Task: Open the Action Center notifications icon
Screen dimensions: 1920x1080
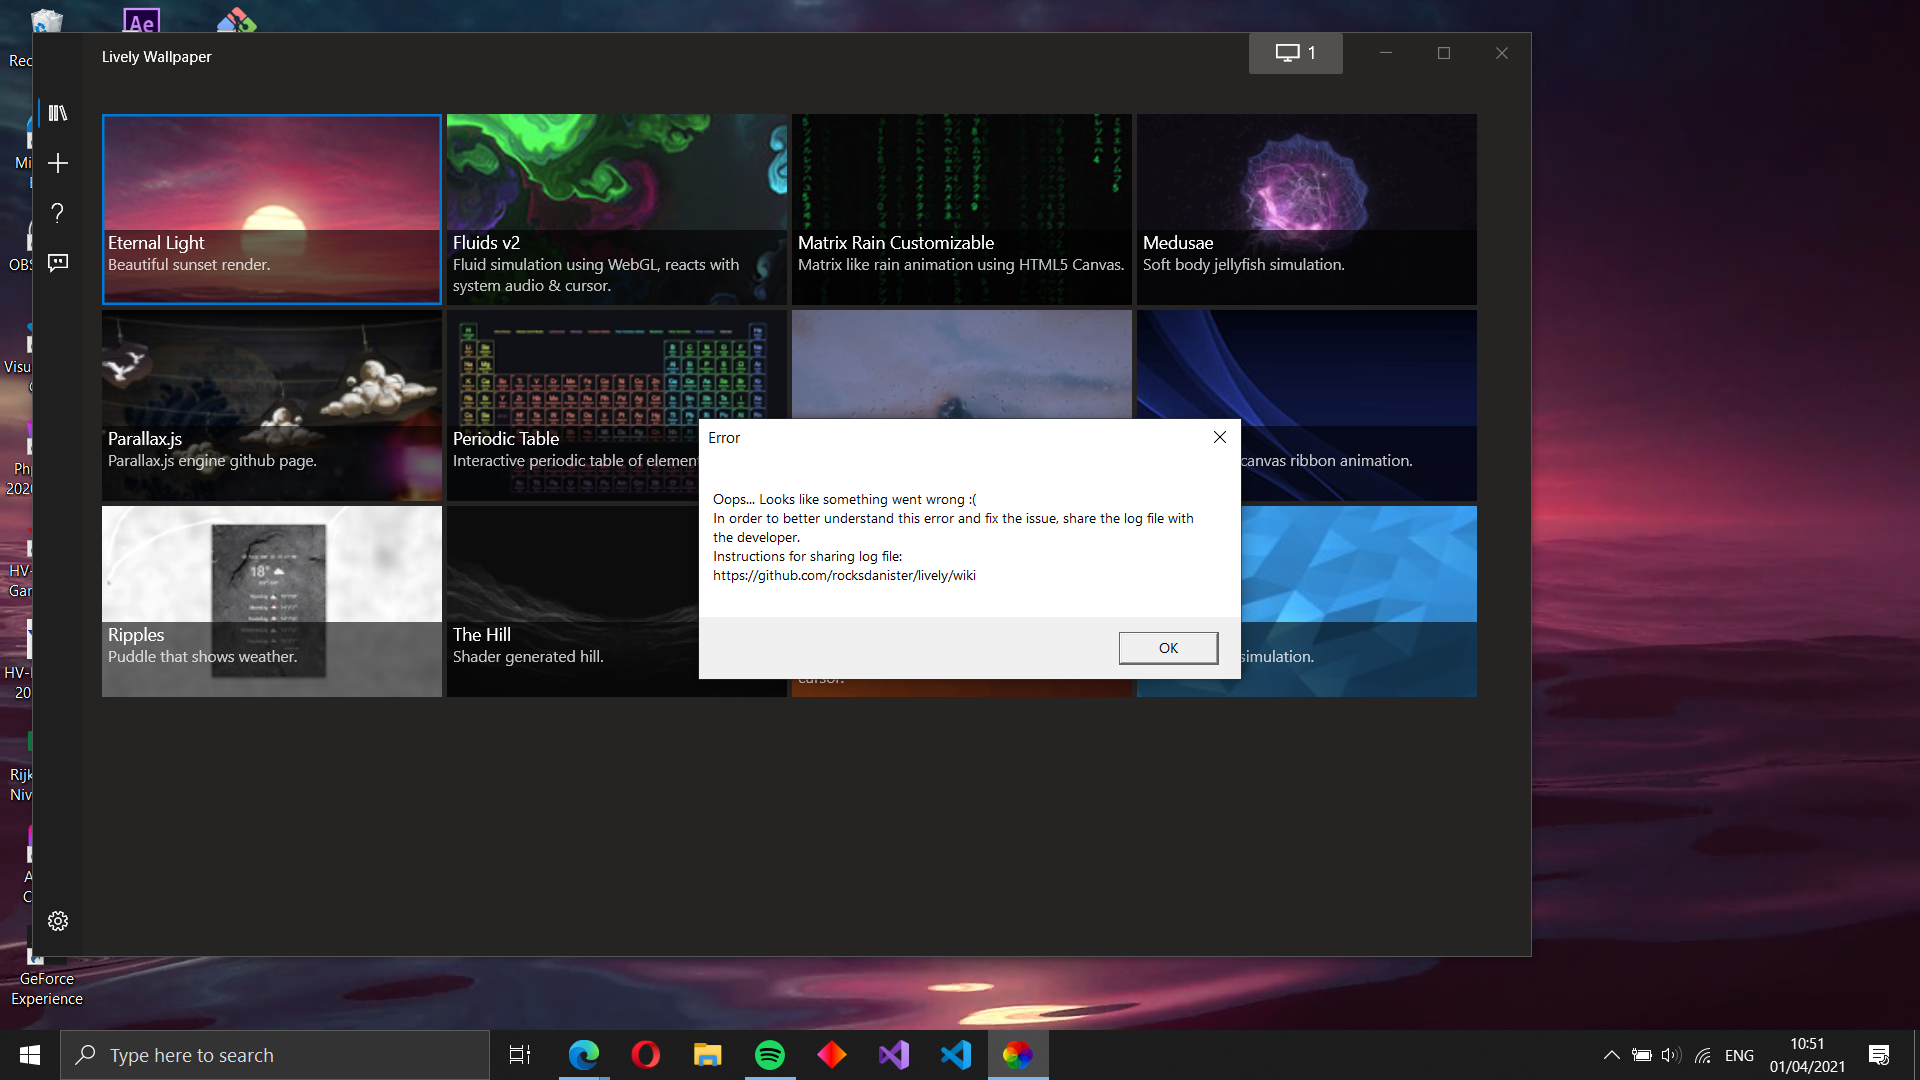Action: pyautogui.click(x=1878, y=1055)
